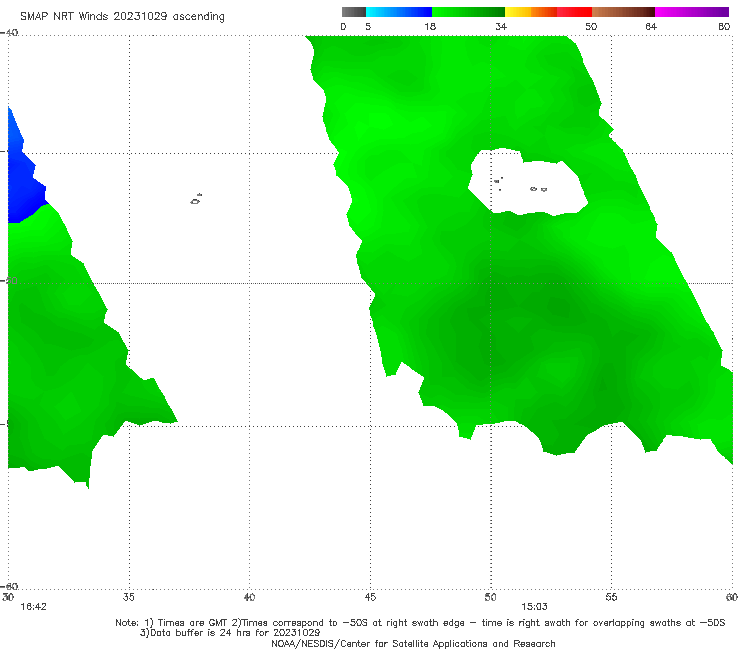Click the gray segment of the color bar

pos(354,12)
